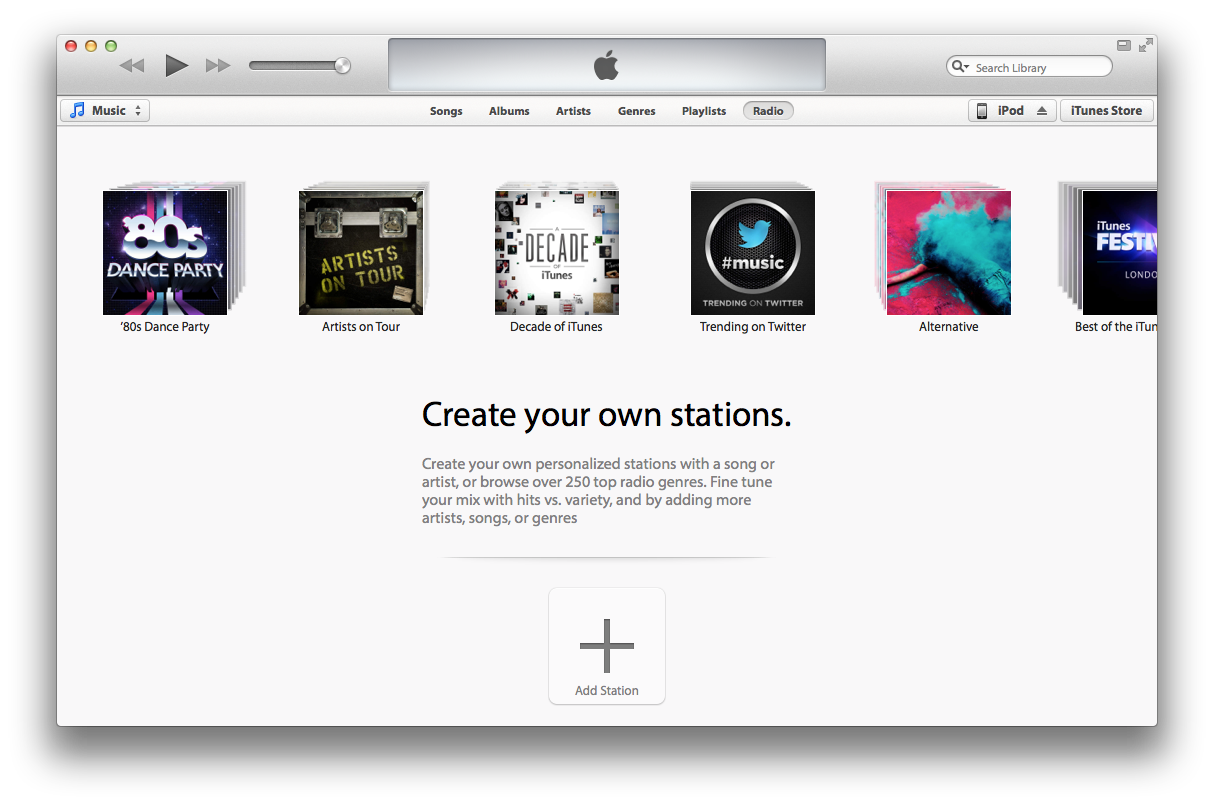Switch to mini player mode icon
The height and width of the screenshot is (805, 1214).
click(1124, 45)
